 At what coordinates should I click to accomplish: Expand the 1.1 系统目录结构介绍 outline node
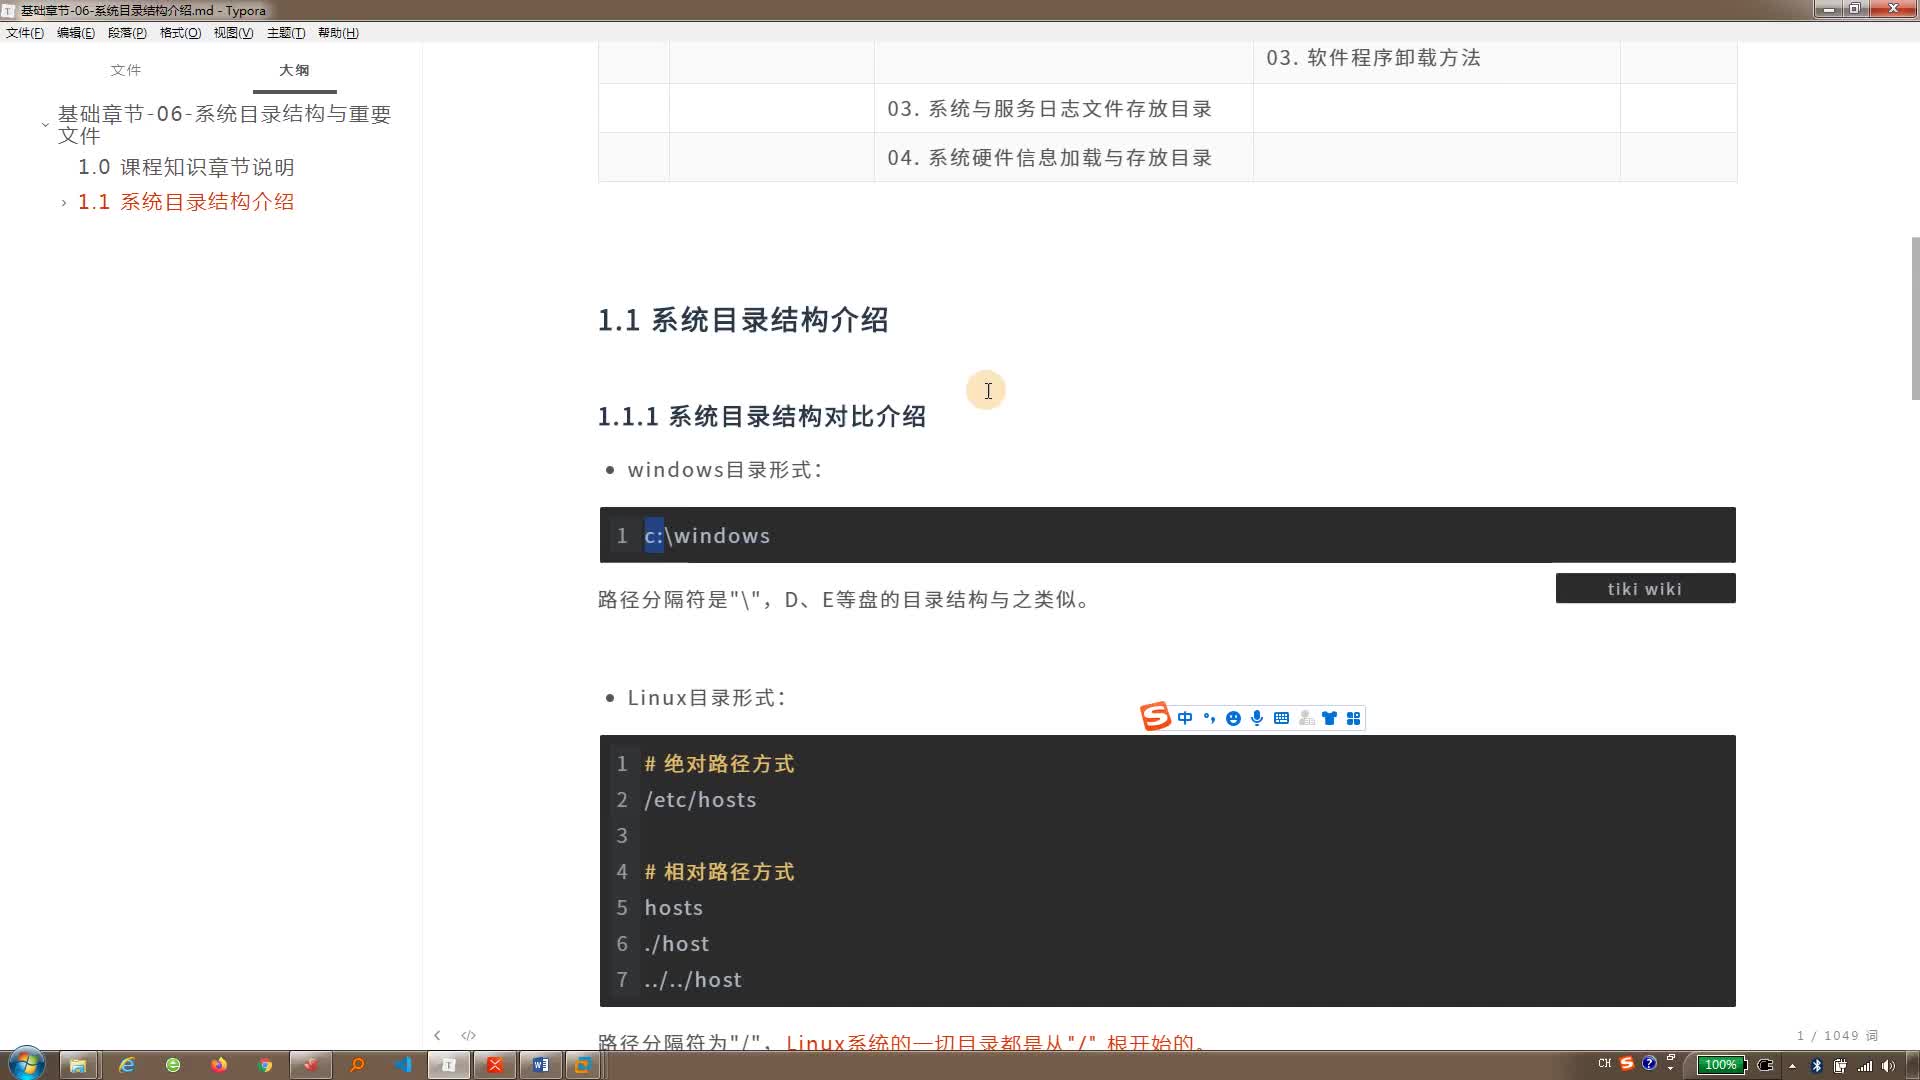64,202
